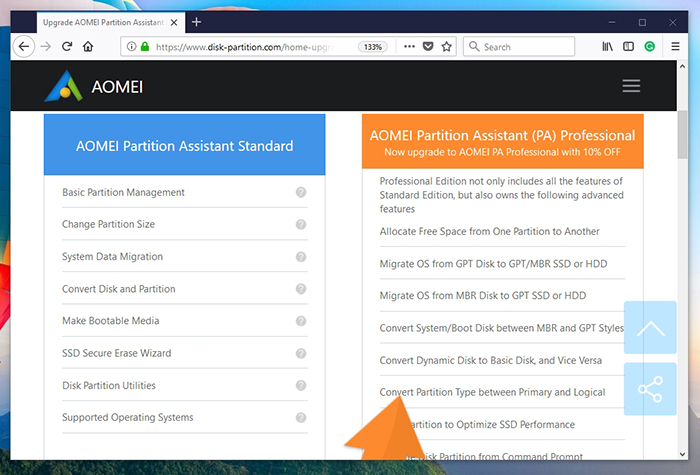Click the forward navigation arrow
This screenshot has width=700, height=475.
[x=46, y=46]
